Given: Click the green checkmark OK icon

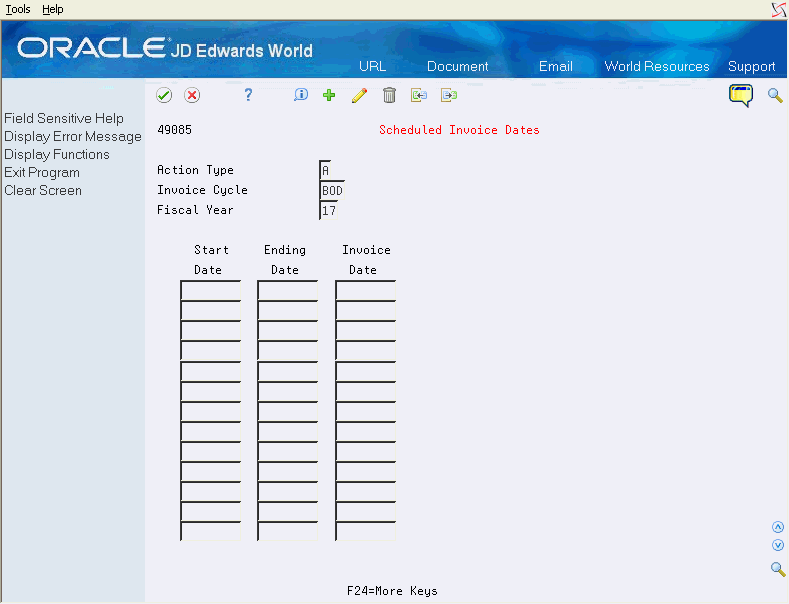Looking at the screenshot, I should click(x=164, y=95).
